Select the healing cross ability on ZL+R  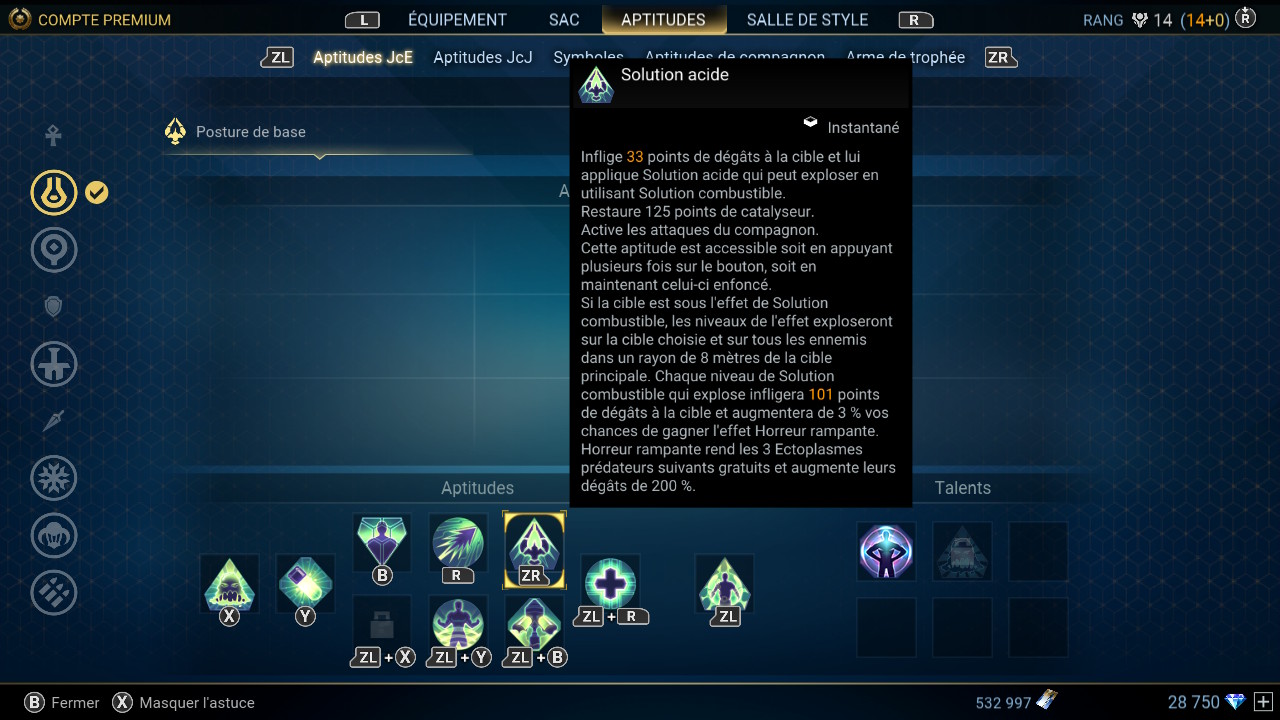610,585
